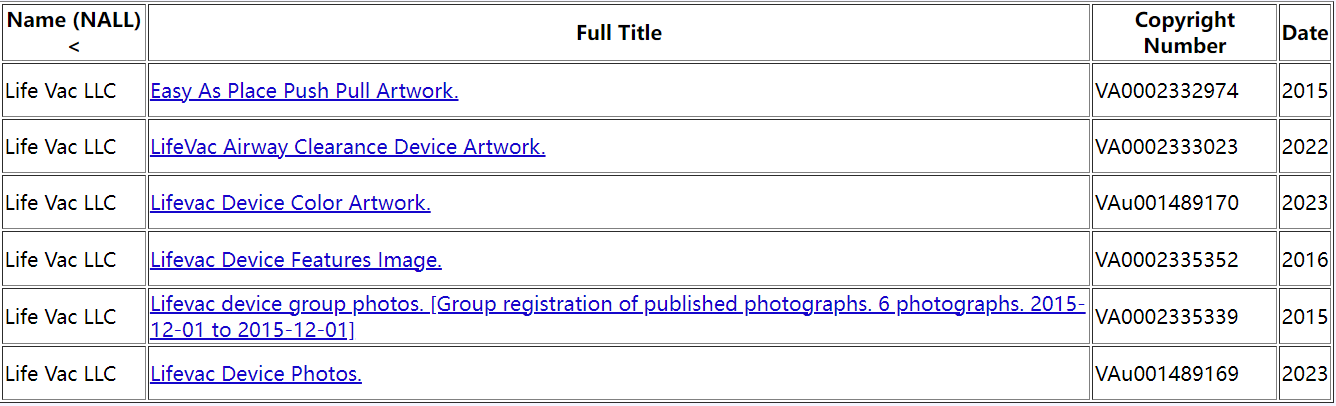Screen dimensions: 1336x406
Task: Open the Lifevac Device Features Image link
Action: tap(295, 260)
